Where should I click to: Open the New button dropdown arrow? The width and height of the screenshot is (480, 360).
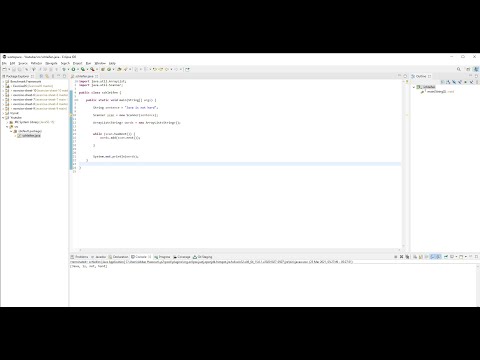(9, 69)
